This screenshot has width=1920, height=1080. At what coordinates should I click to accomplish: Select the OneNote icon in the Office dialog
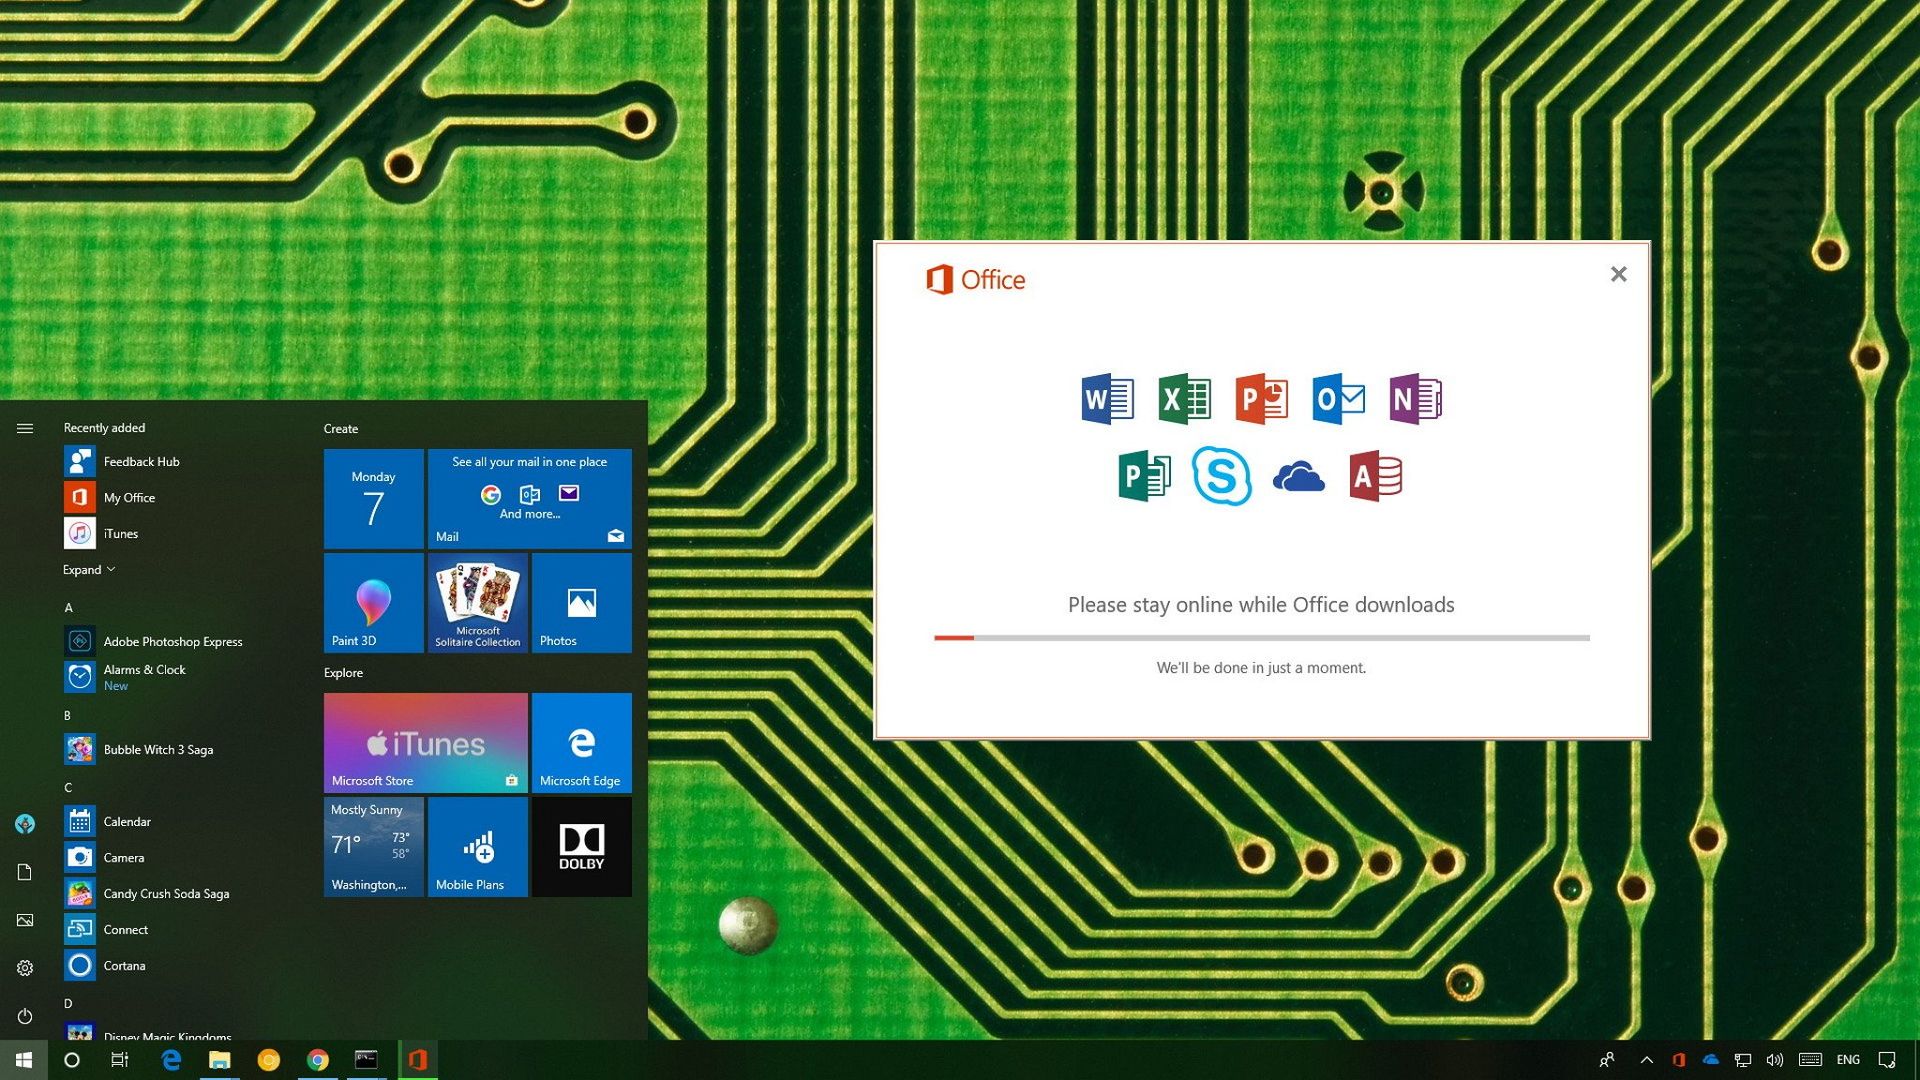point(1416,398)
